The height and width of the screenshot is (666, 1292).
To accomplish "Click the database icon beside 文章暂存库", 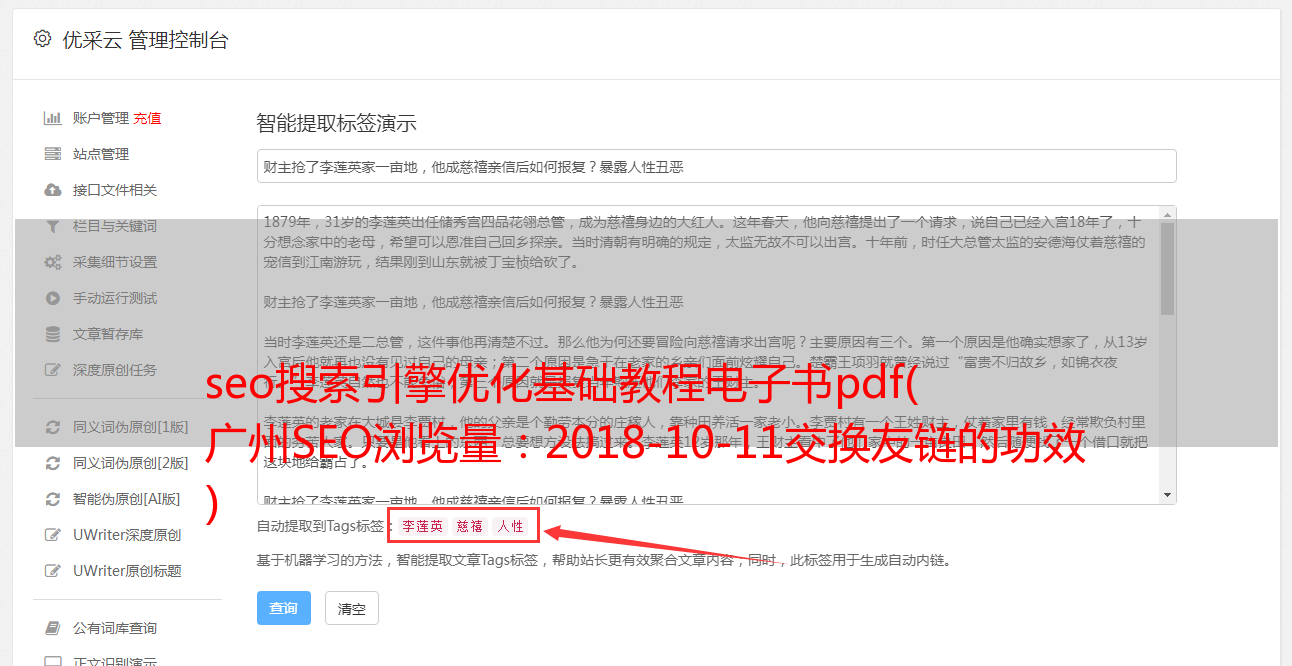I will tap(53, 334).
